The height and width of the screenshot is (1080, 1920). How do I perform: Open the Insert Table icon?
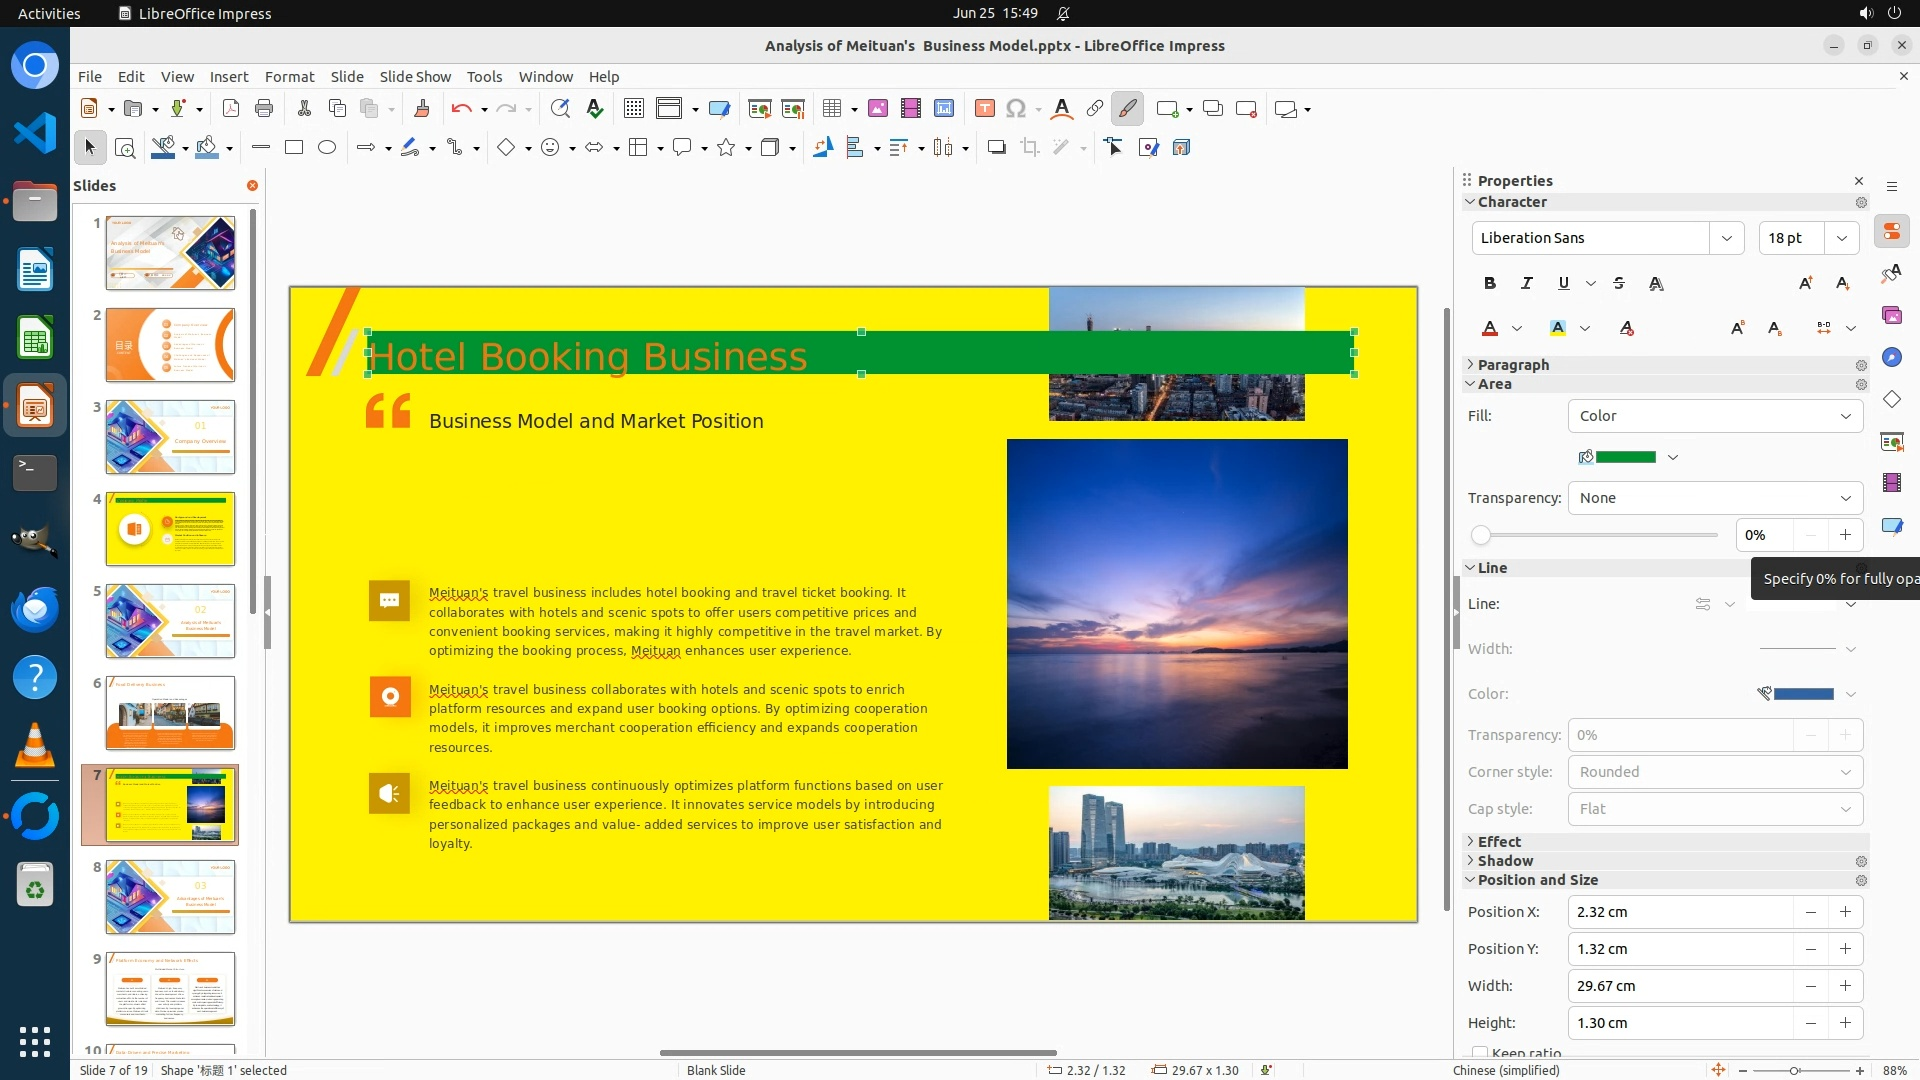coord(831,109)
